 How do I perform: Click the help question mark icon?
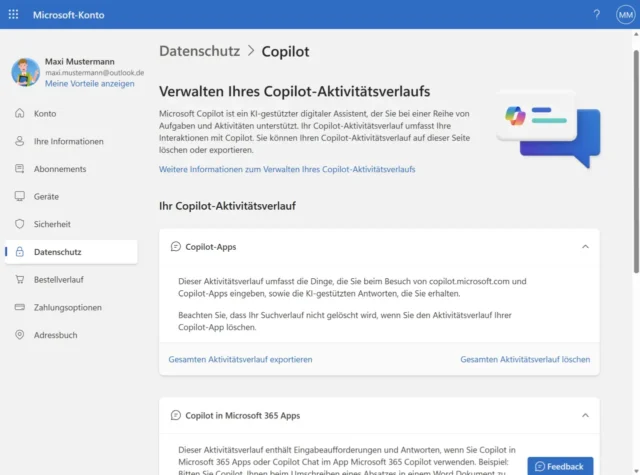coord(597,15)
